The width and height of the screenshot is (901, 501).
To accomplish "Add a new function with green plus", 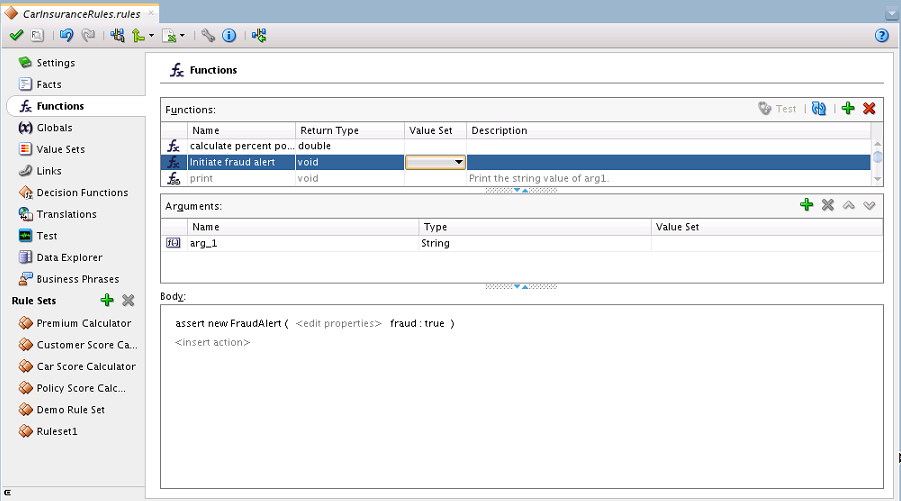I will (x=848, y=109).
